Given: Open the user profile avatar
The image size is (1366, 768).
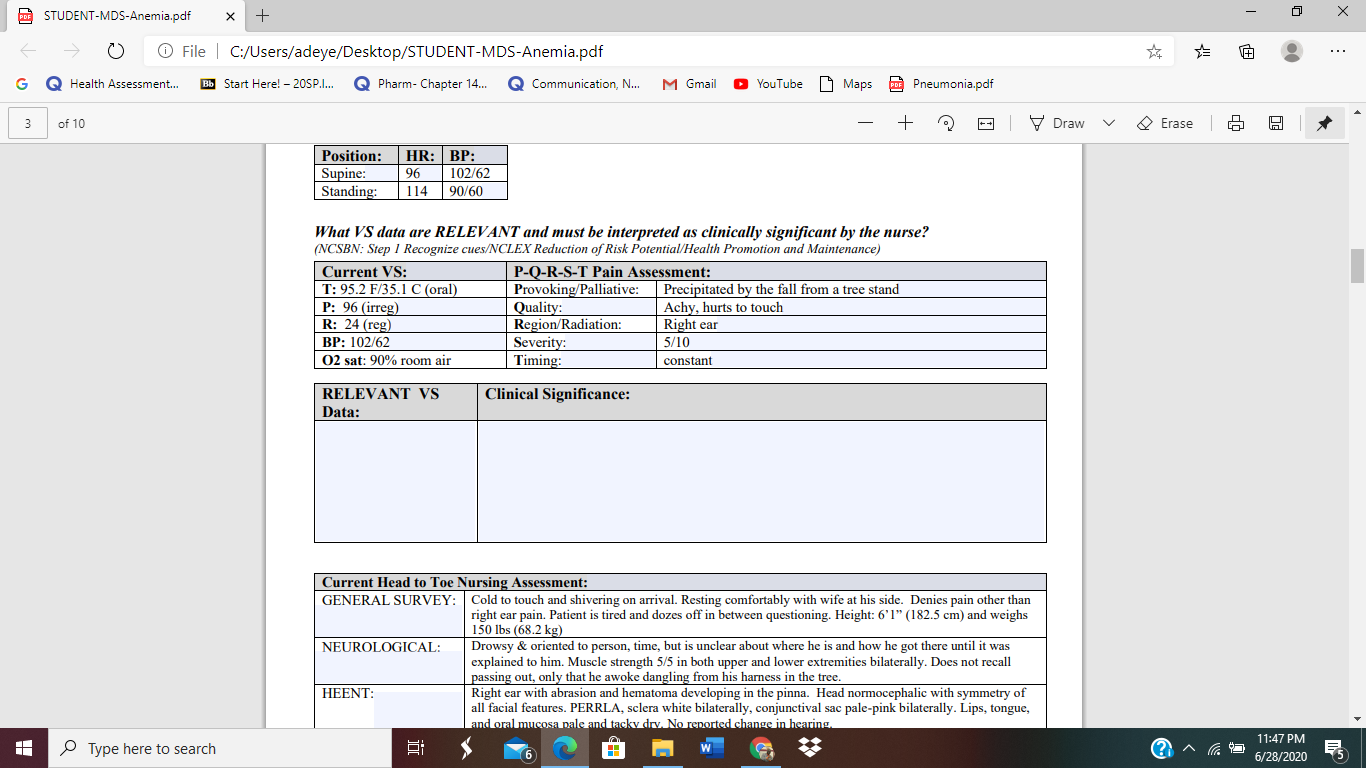Looking at the screenshot, I should click(x=1292, y=51).
